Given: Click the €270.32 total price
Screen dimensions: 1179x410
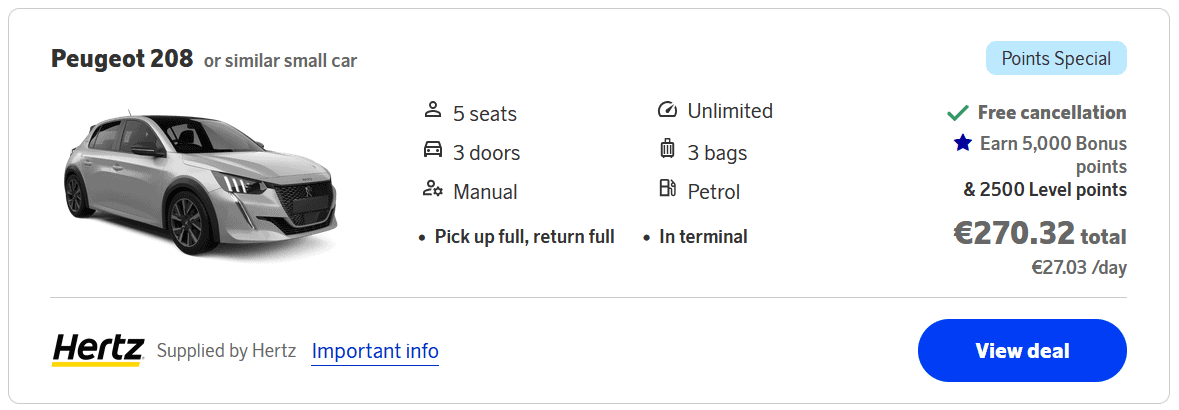Looking at the screenshot, I should (x=1039, y=234).
